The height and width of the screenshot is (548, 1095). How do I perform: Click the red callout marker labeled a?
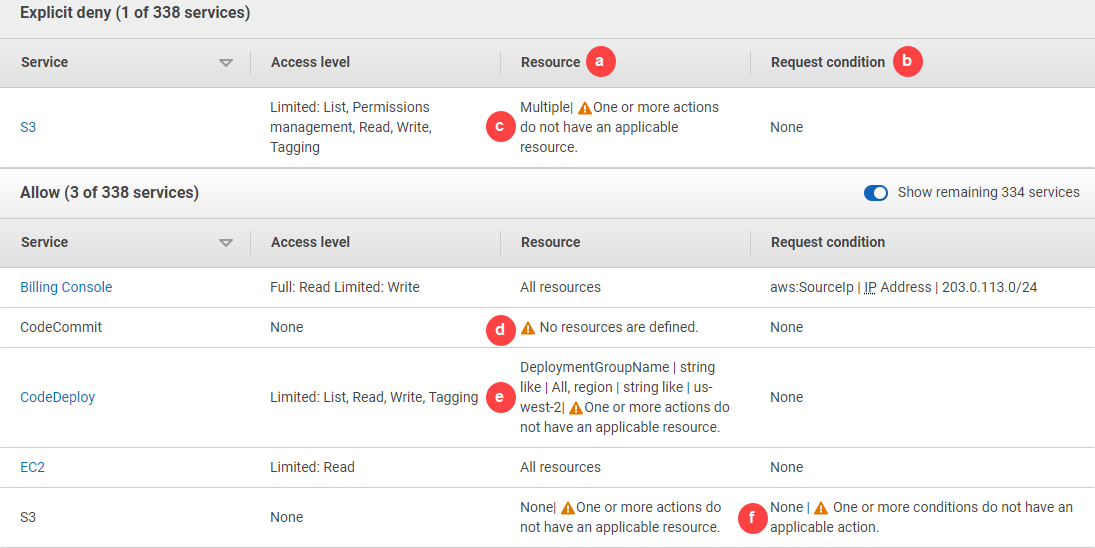[600, 62]
